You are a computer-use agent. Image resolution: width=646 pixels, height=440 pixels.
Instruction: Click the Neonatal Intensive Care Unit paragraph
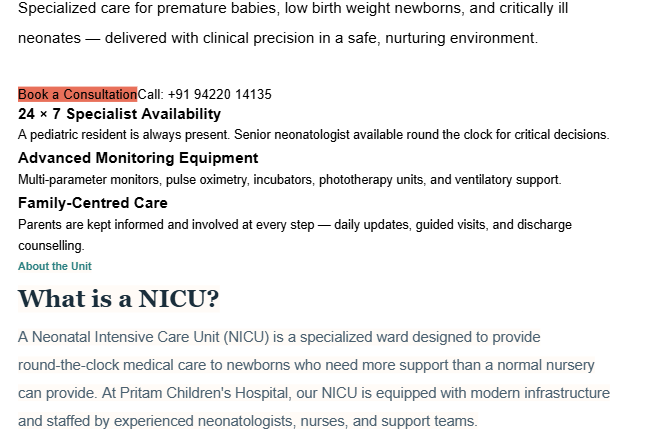tap(314, 379)
